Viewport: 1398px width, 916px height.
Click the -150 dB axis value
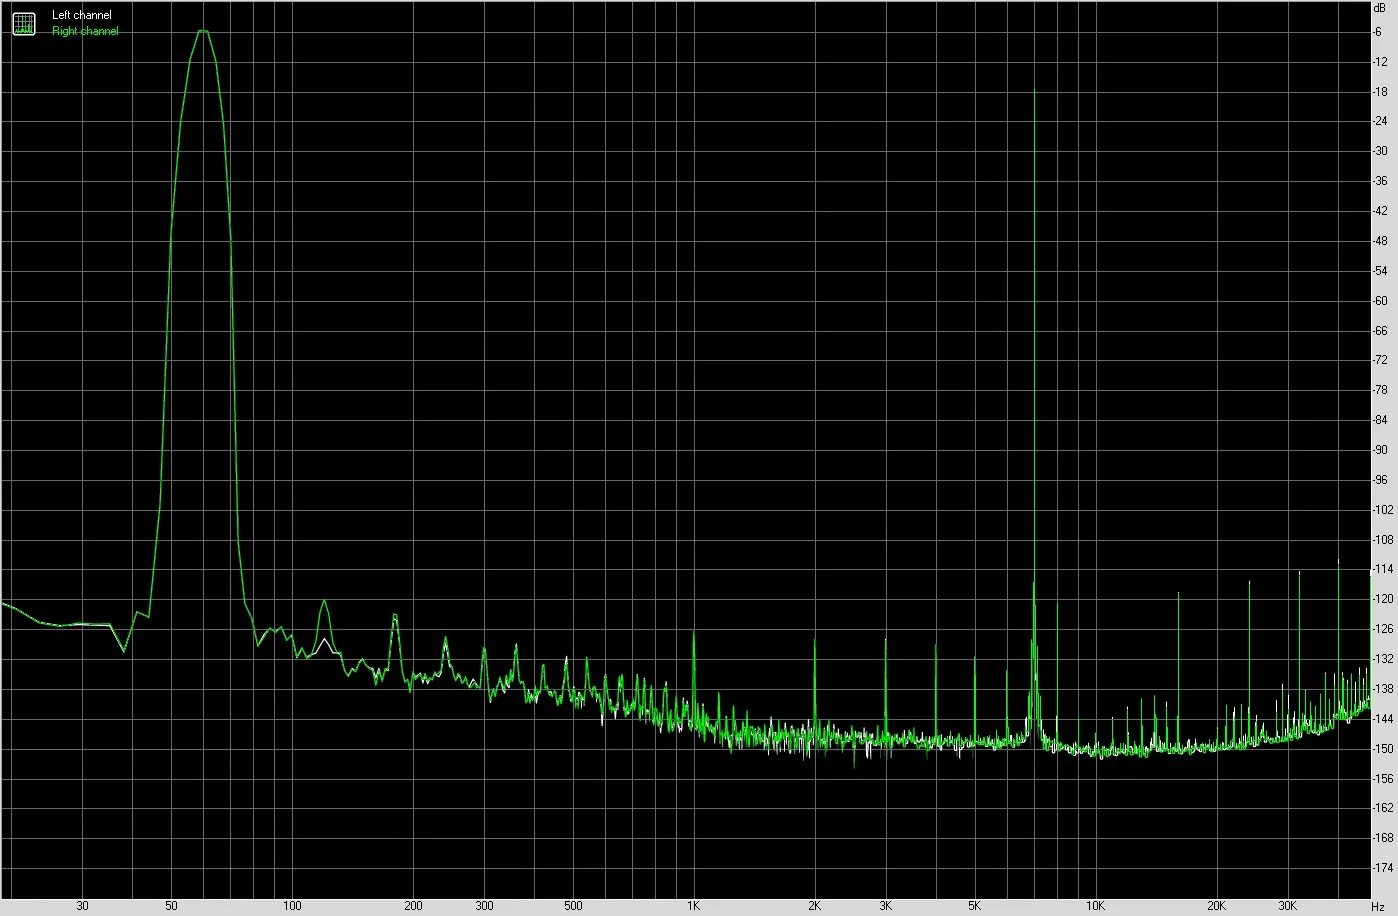click(x=1383, y=749)
